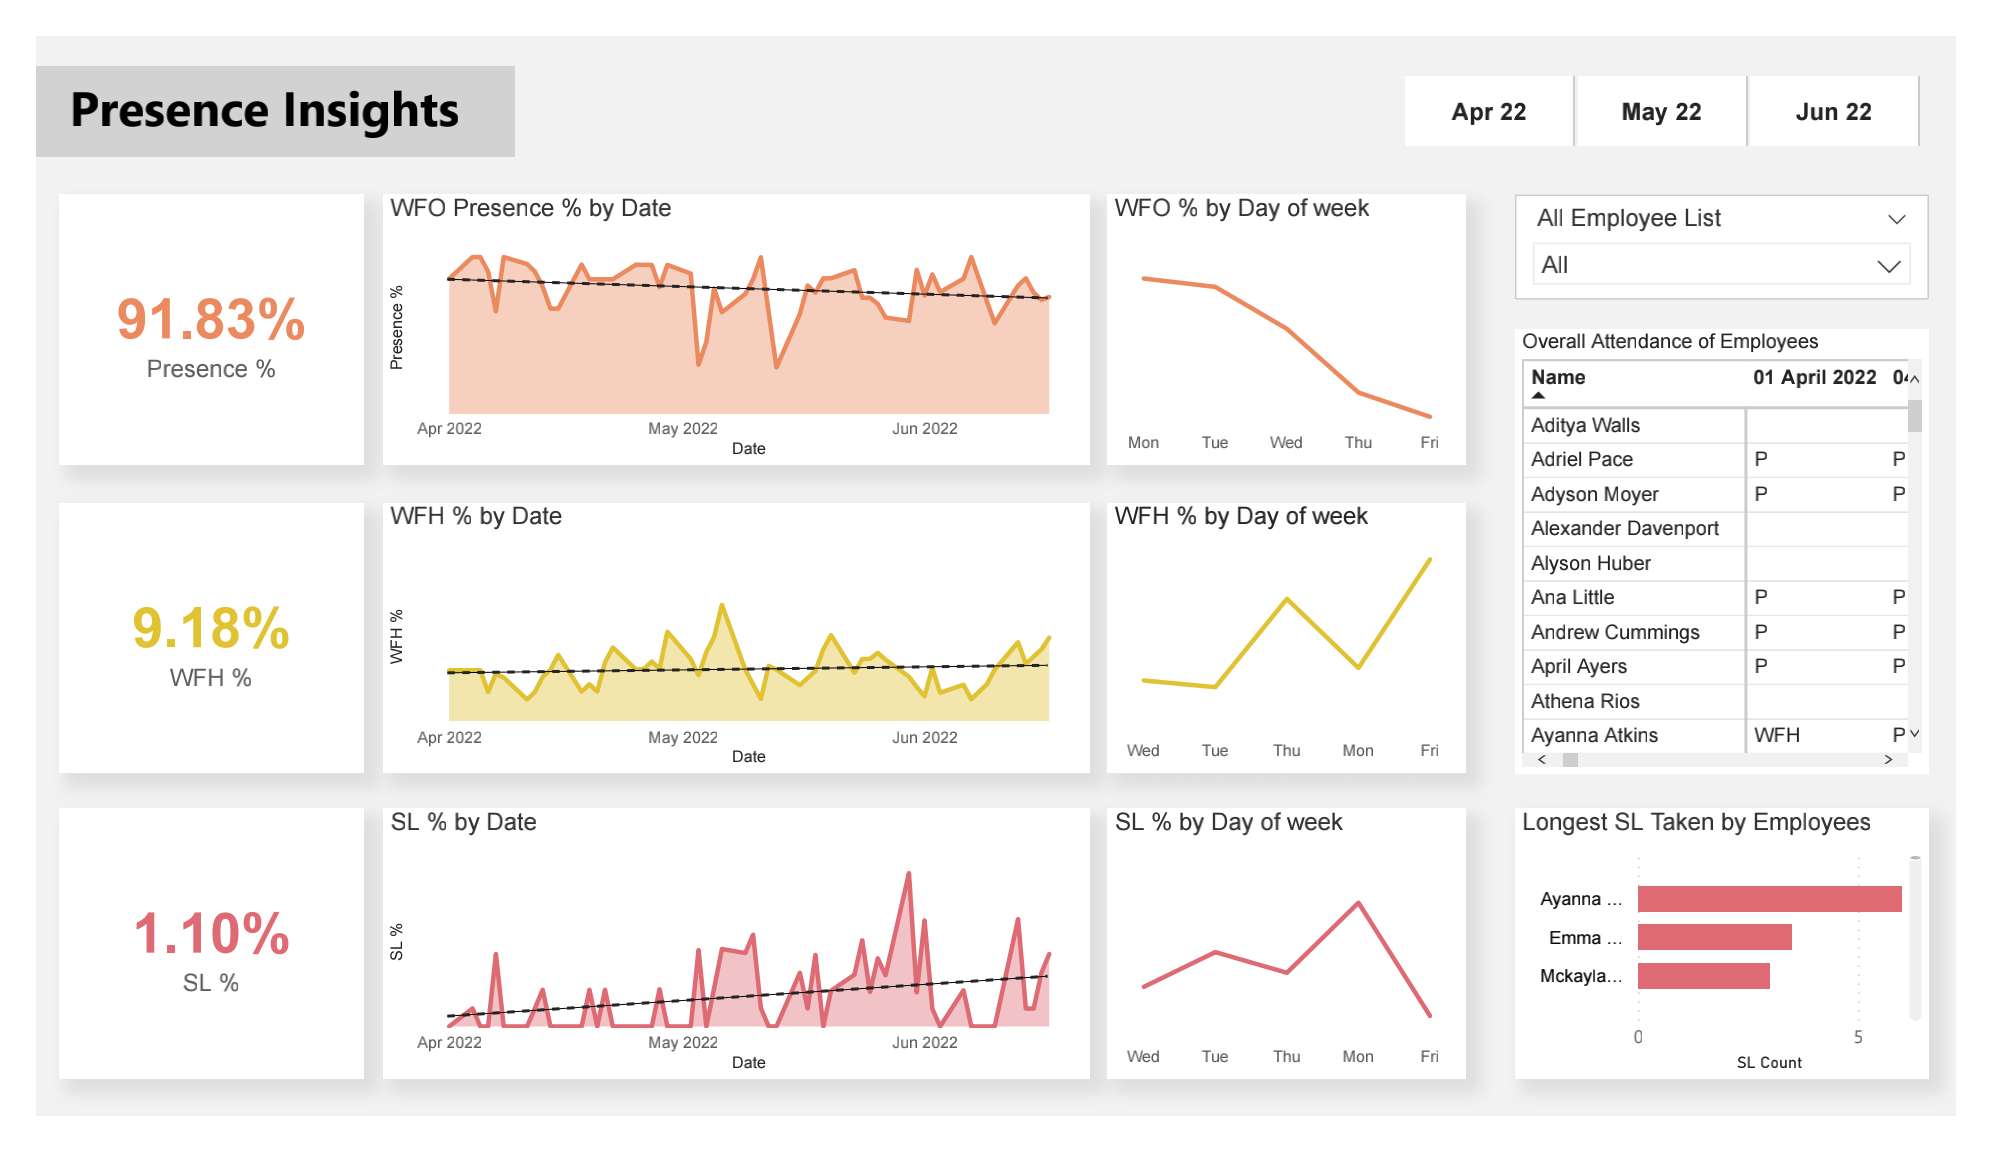This screenshot has height=1152, width=1992.
Task: Sort the attendance table by Name
Action: [x=1559, y=377]
